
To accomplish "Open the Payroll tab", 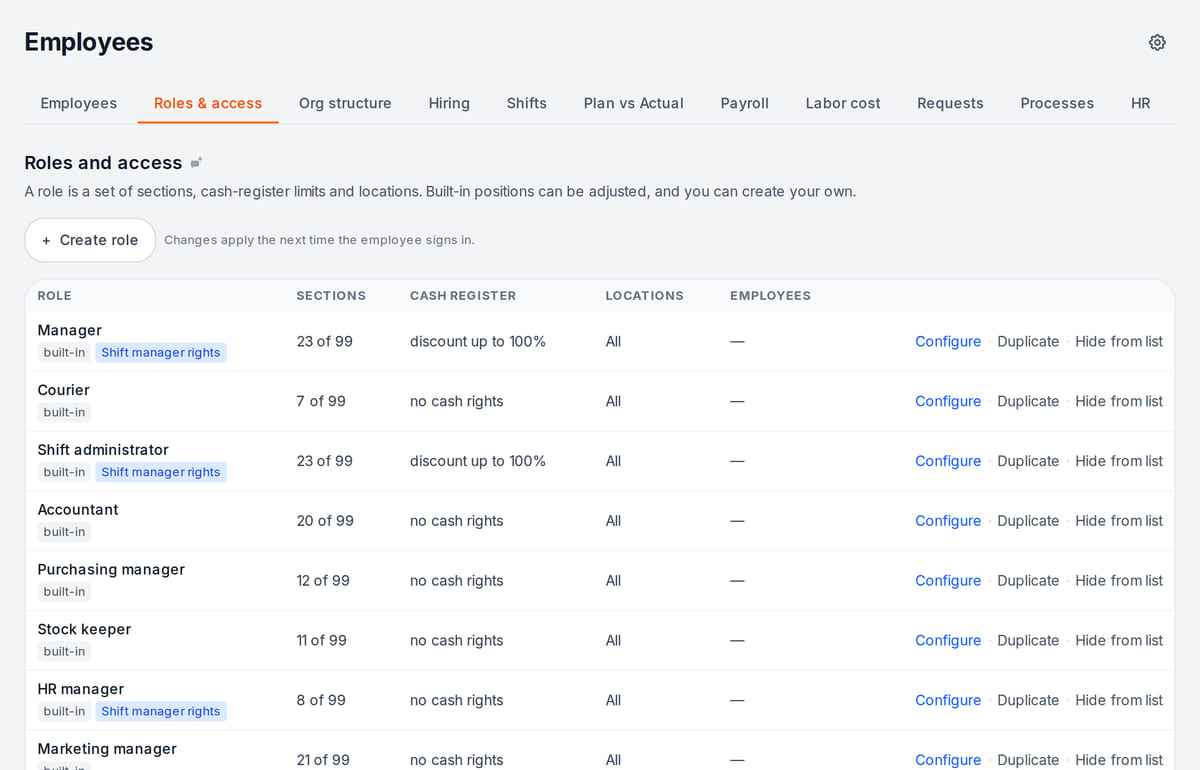I will [745, 103].
